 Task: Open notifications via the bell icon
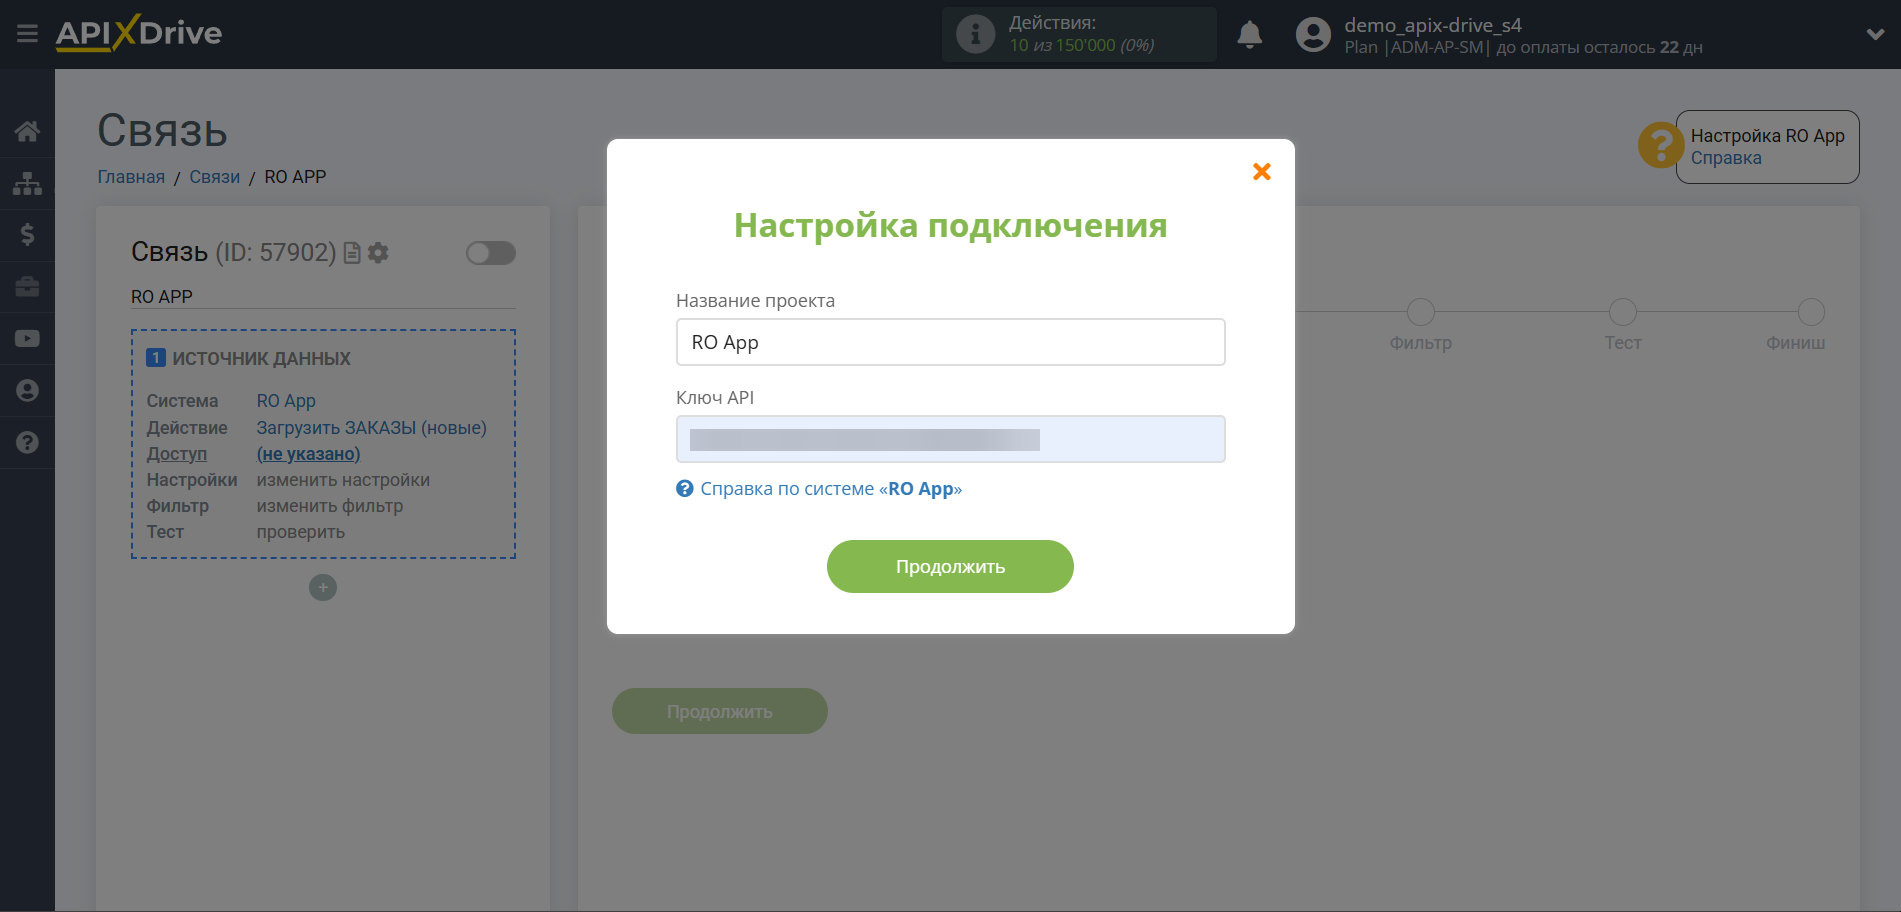point(1248,33)
